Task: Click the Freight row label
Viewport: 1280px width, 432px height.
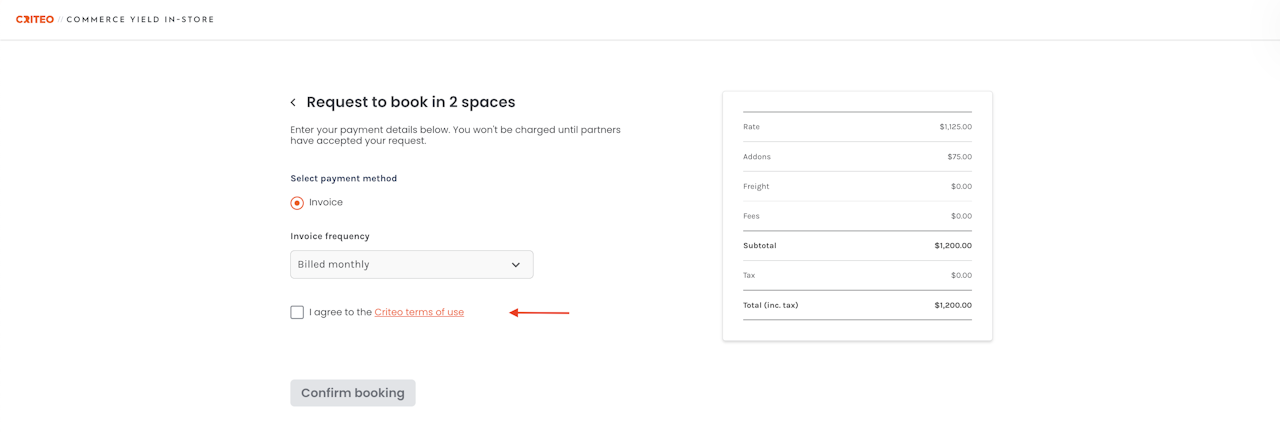Action: 756,186
